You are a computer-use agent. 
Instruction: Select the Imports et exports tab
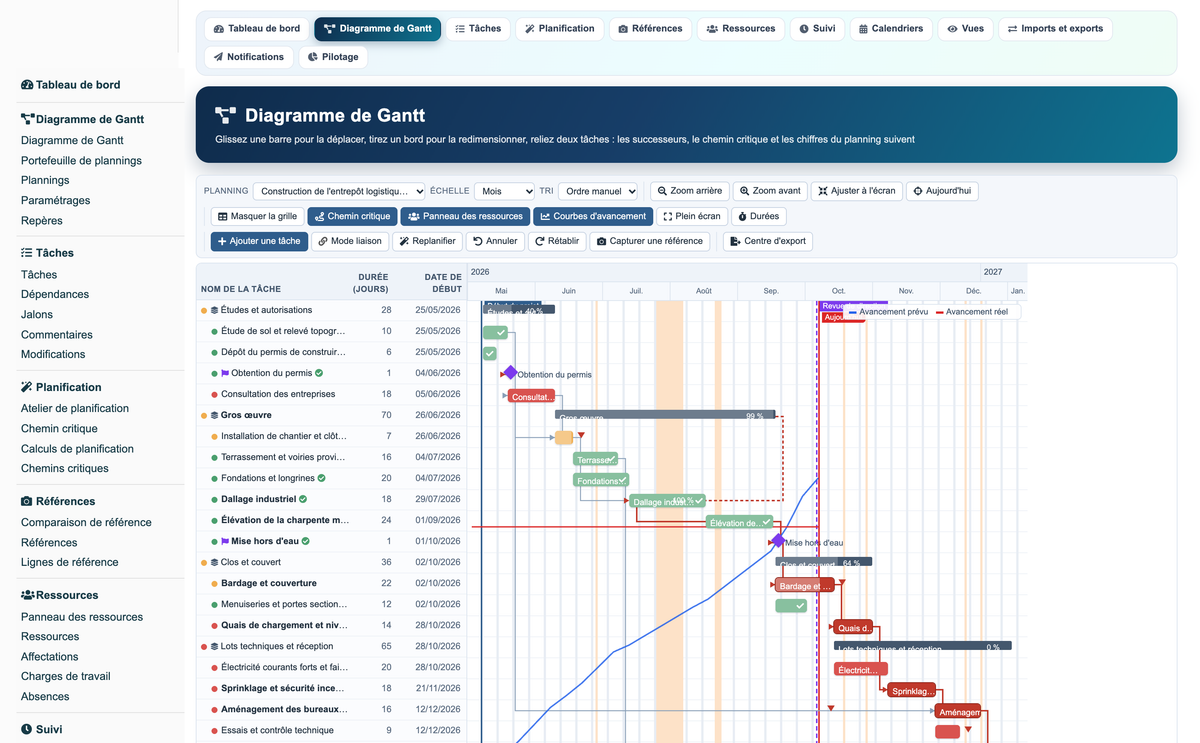coord(1054,29)
